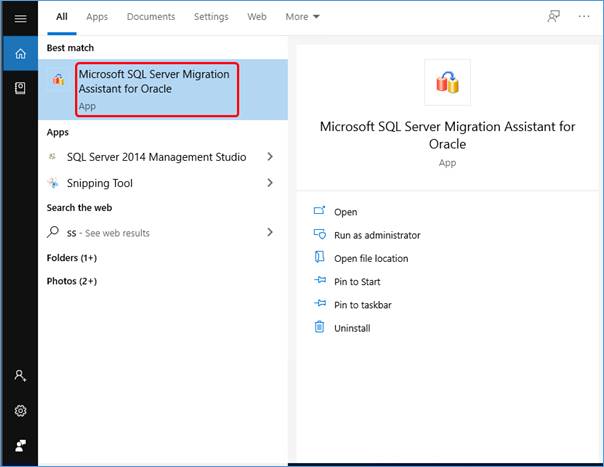Click the user account icon in sidebar
The width and height of the screenshot is (604, 467).
coord(20,375)
